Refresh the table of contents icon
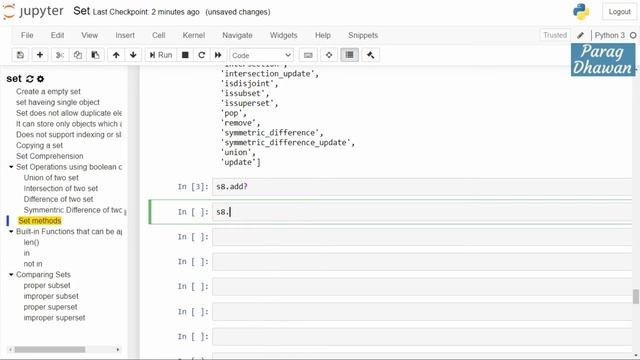Viewport: 640px width, 360px height. point(30,79)
